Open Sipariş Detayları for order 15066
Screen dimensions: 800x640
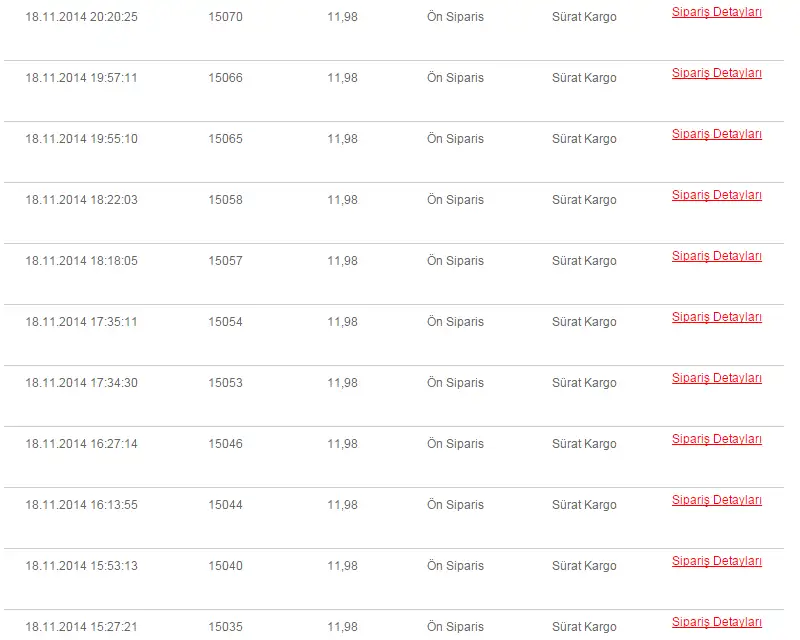716,73
